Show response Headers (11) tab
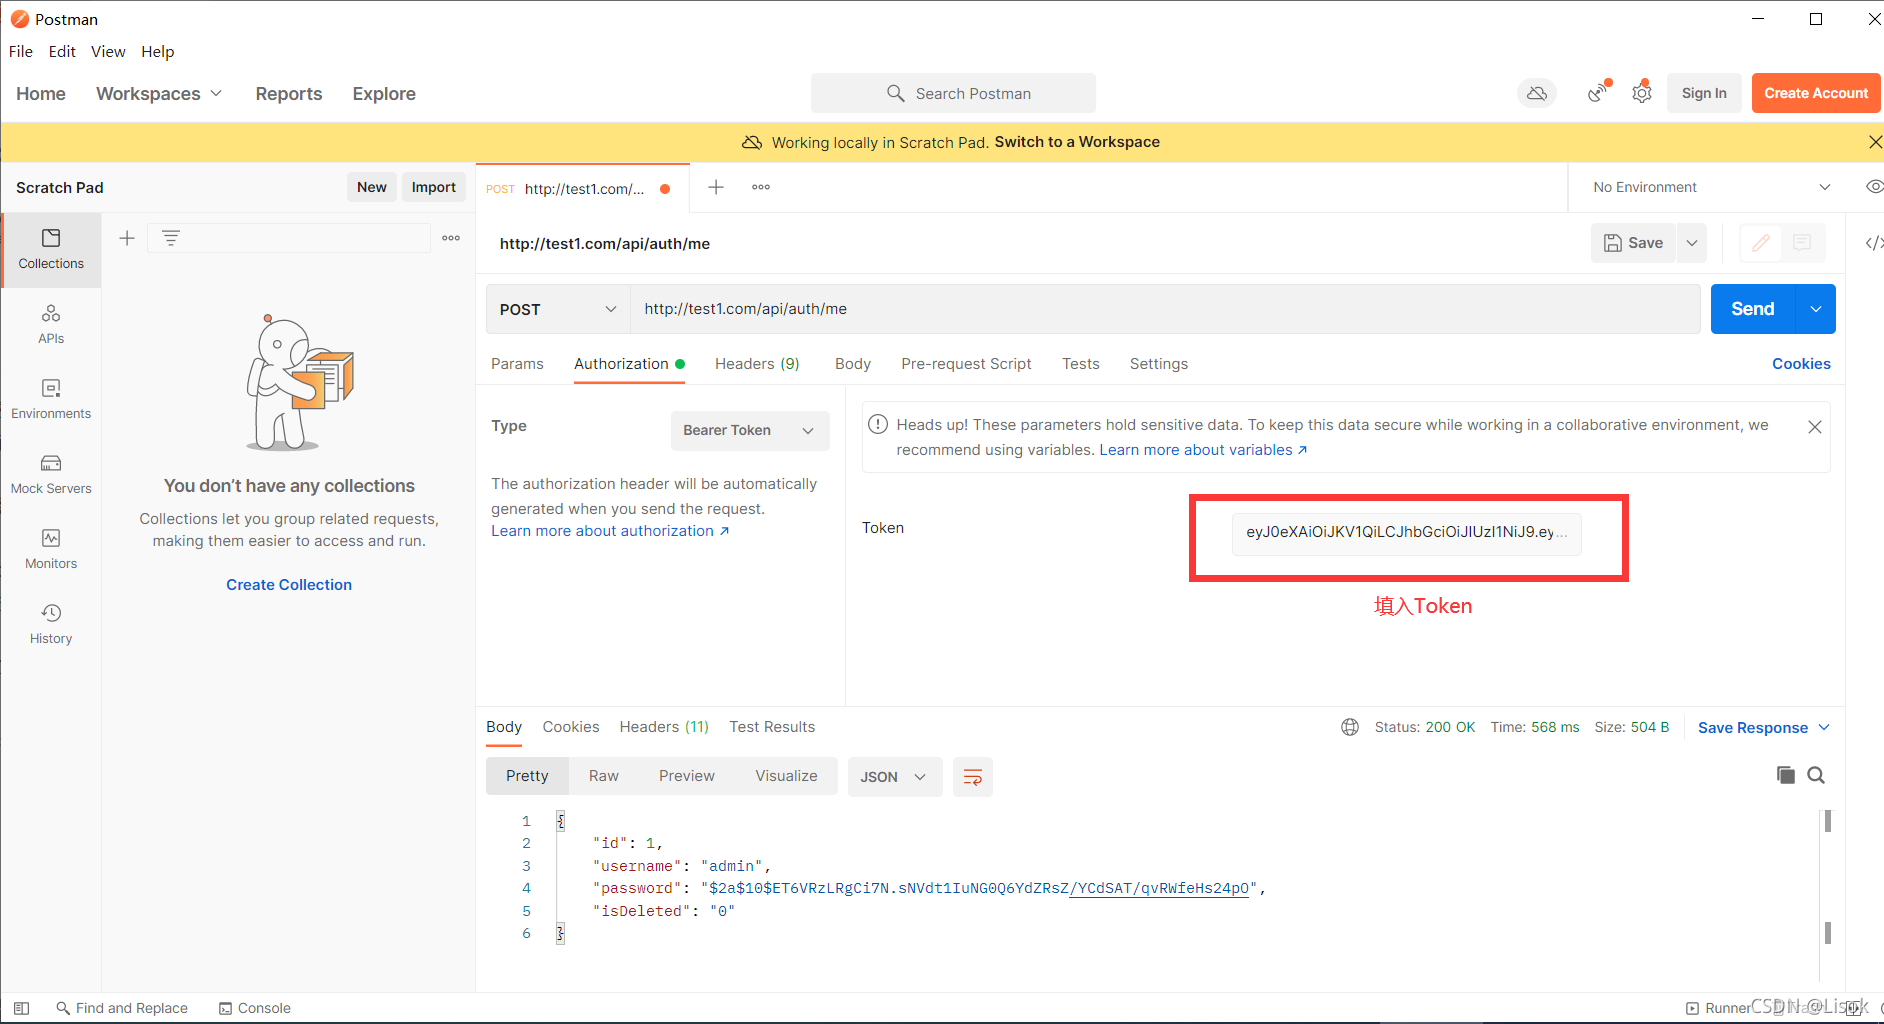This screenshot has width=1884, height=1024. click(664, 727)
